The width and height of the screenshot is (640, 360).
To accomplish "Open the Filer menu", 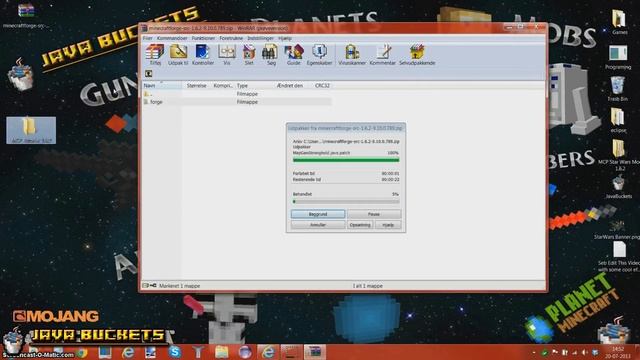I will click(147, 38).
